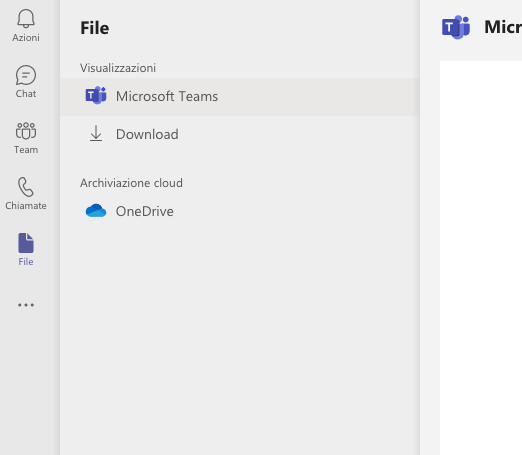Viewport: 522px width, 455px height.
Task: Click the Download arrow icon
Action: coord(96,134)
